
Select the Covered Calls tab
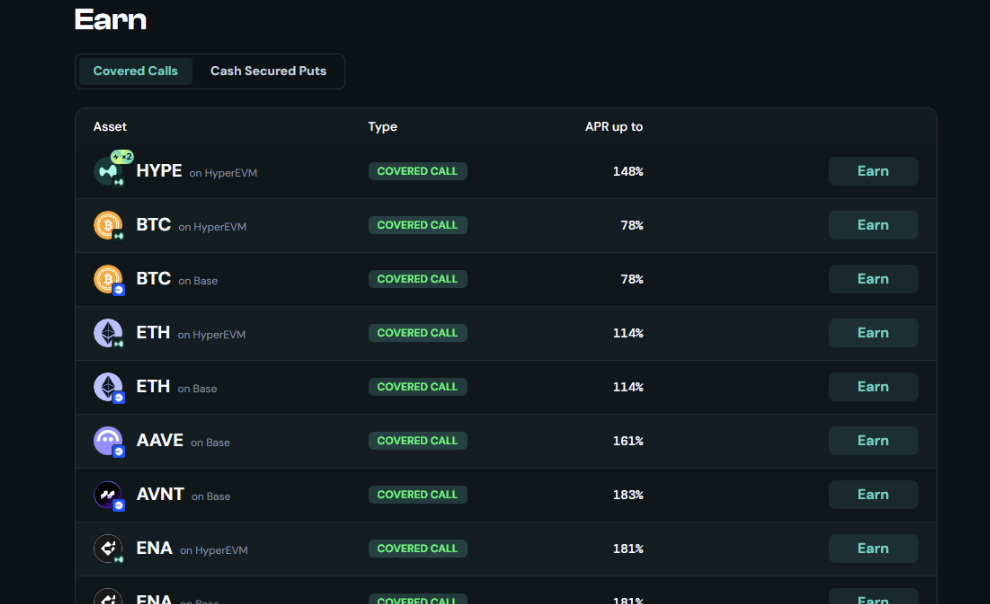point(135,71)
